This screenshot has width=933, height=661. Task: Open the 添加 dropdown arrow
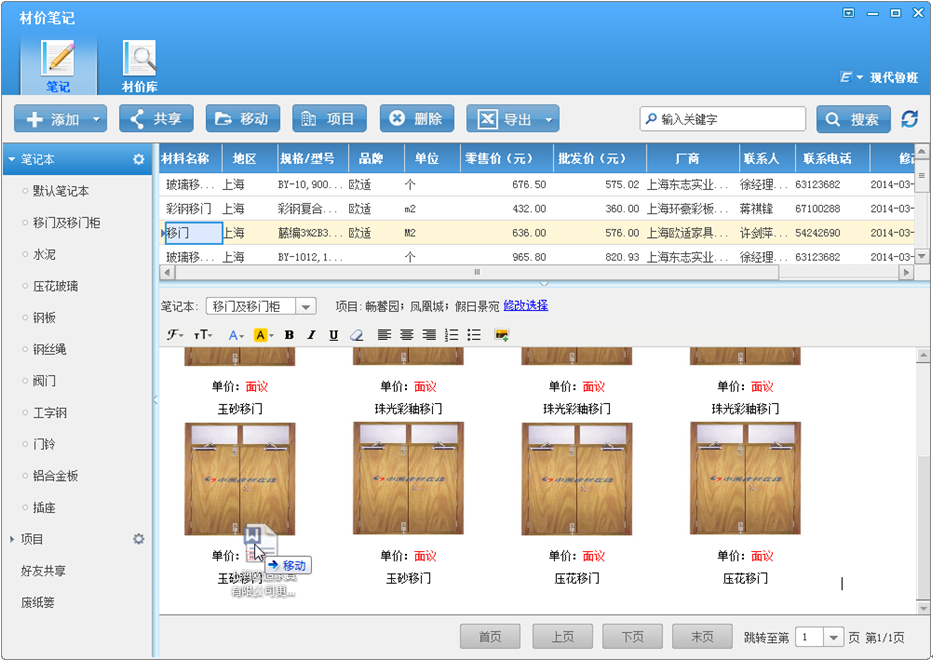pyautogui.click(x=96, y=119)
